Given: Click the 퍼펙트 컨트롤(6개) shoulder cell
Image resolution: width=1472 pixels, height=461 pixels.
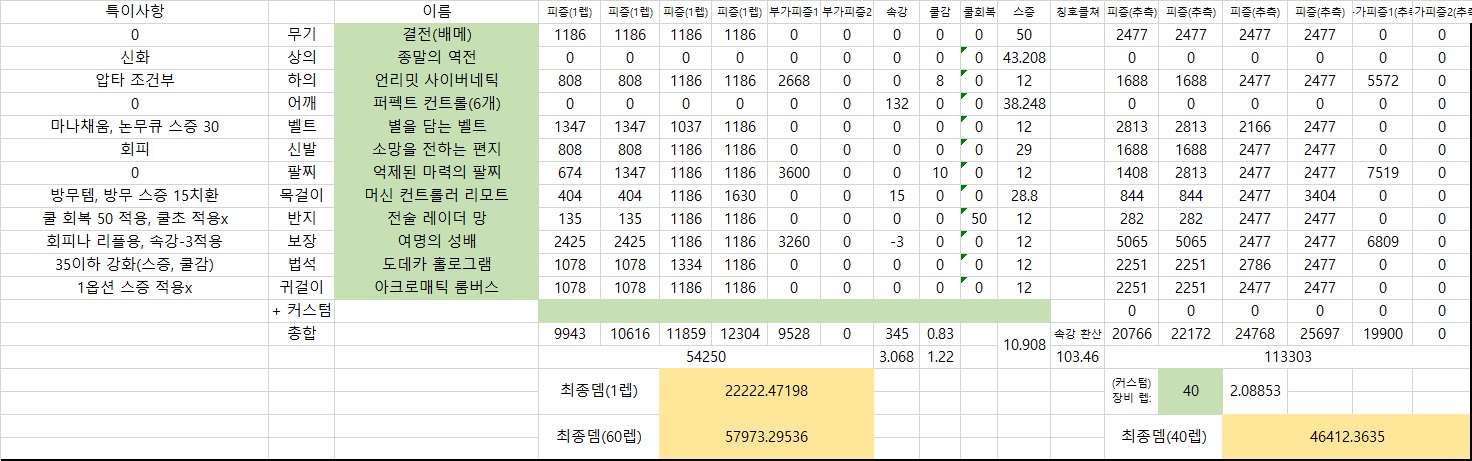Looking at the screenshot, I should [x=436, y=103].
